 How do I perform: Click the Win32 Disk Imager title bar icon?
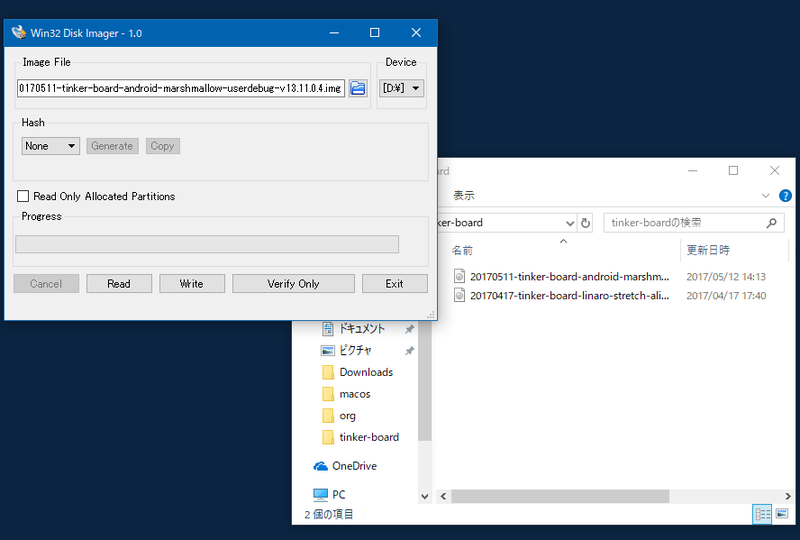coord(19,33)
